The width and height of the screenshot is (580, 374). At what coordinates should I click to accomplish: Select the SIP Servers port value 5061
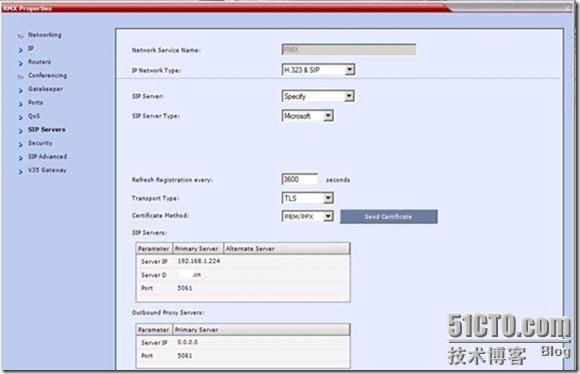pyautogui.click(x=185, y=288)
